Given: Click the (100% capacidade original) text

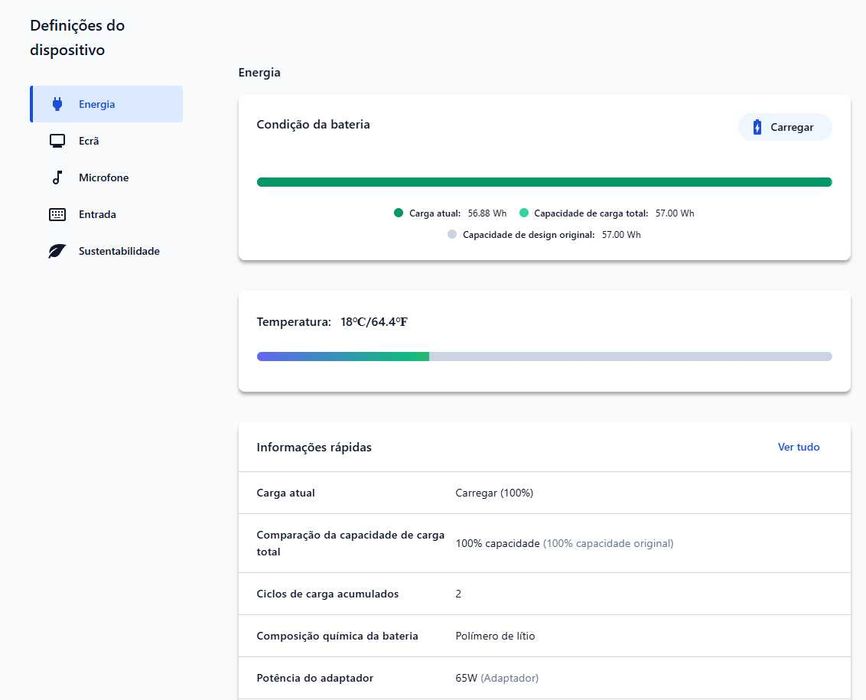Looking at the screenshot, I should pyautogui.click(x=608, y=544).
